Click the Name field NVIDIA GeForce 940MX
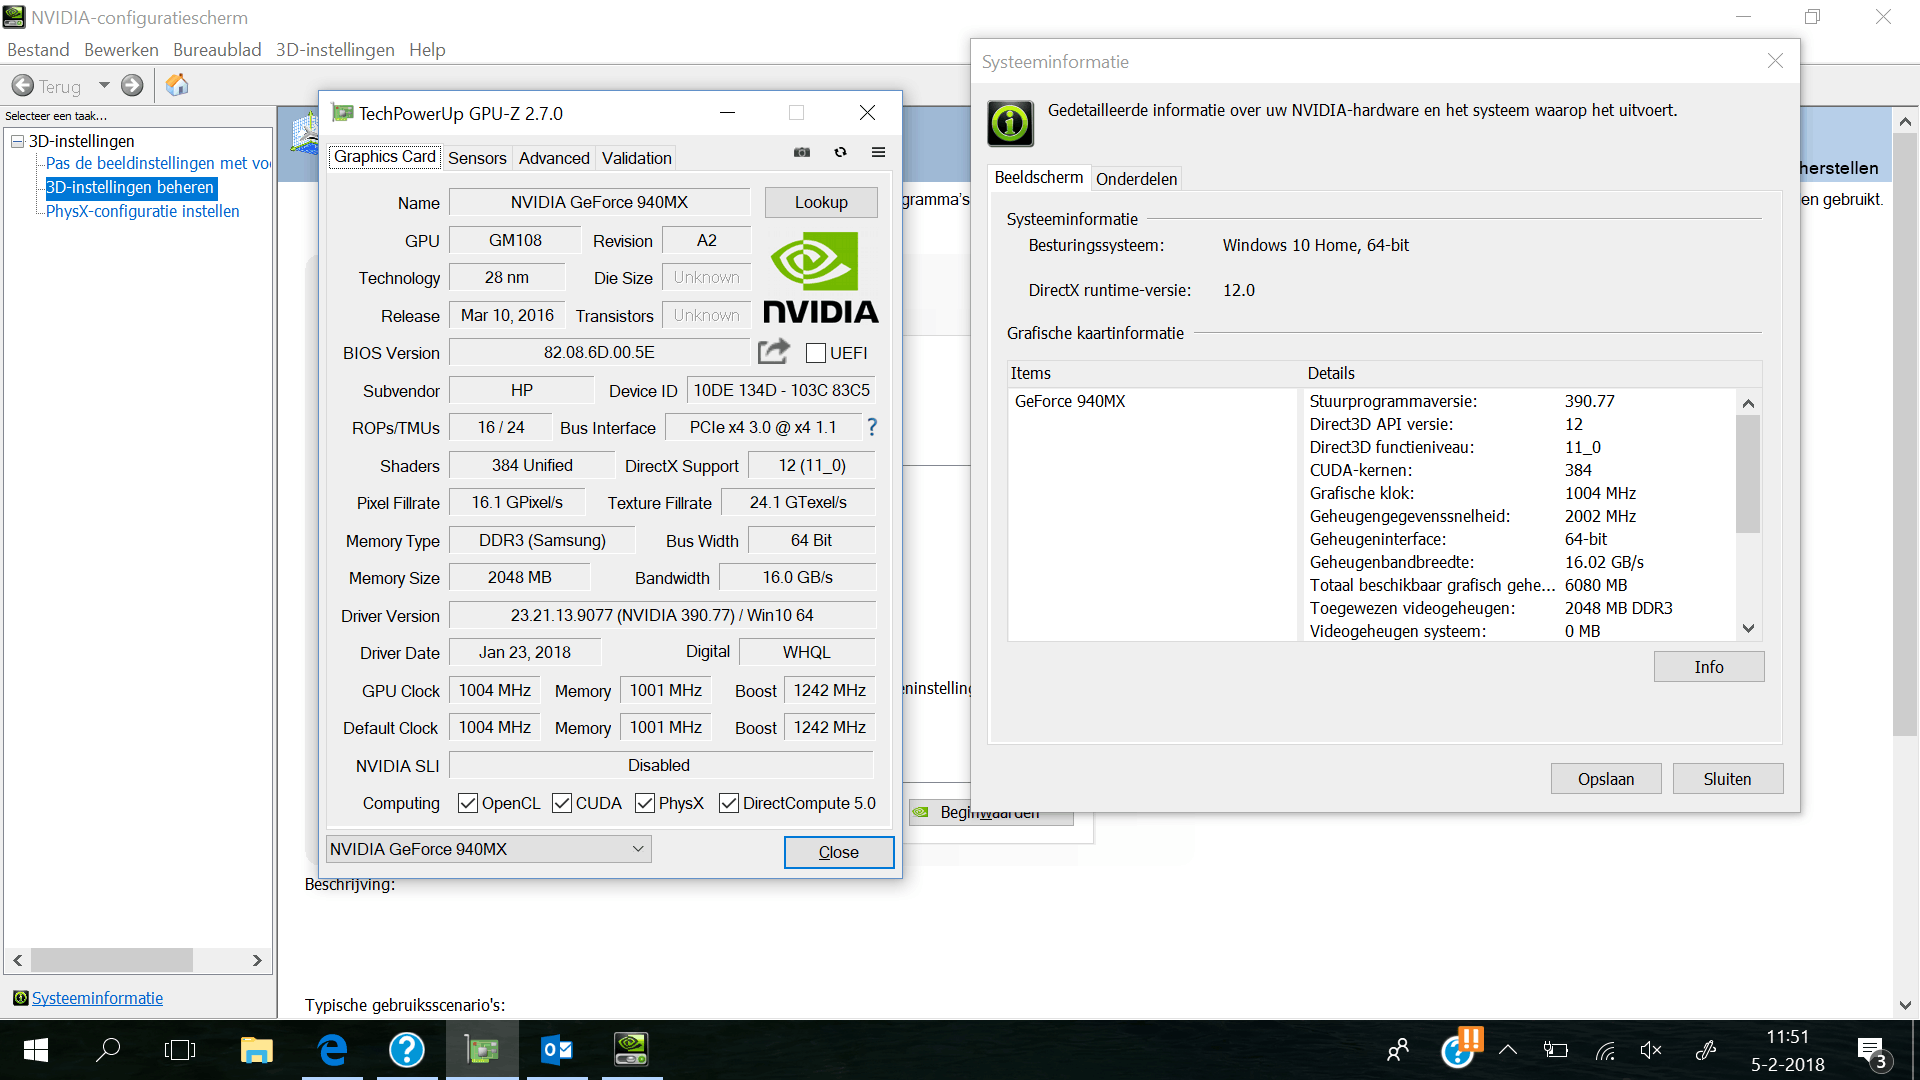Viewport: 1920px width, 1080px height. point(599,202)
